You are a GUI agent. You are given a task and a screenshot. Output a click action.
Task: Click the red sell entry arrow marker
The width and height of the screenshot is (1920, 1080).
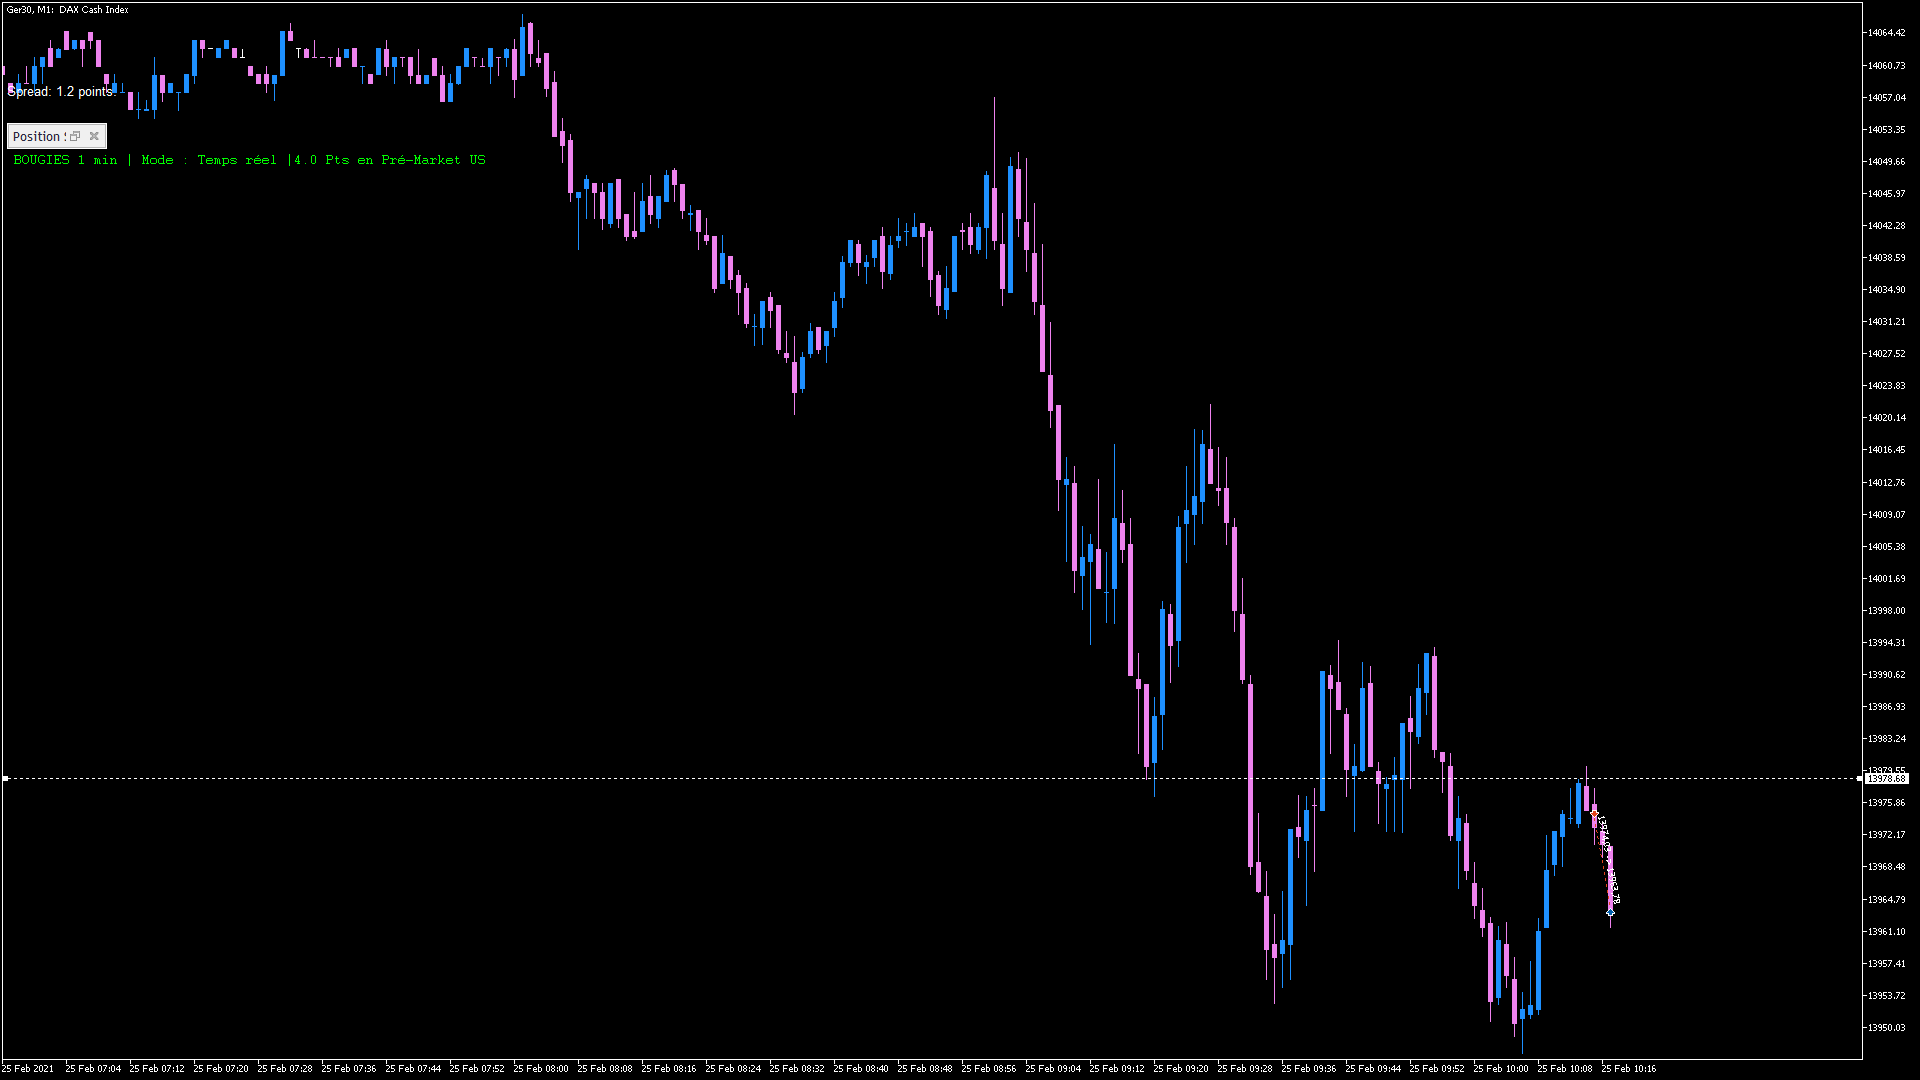point(1594,814)
